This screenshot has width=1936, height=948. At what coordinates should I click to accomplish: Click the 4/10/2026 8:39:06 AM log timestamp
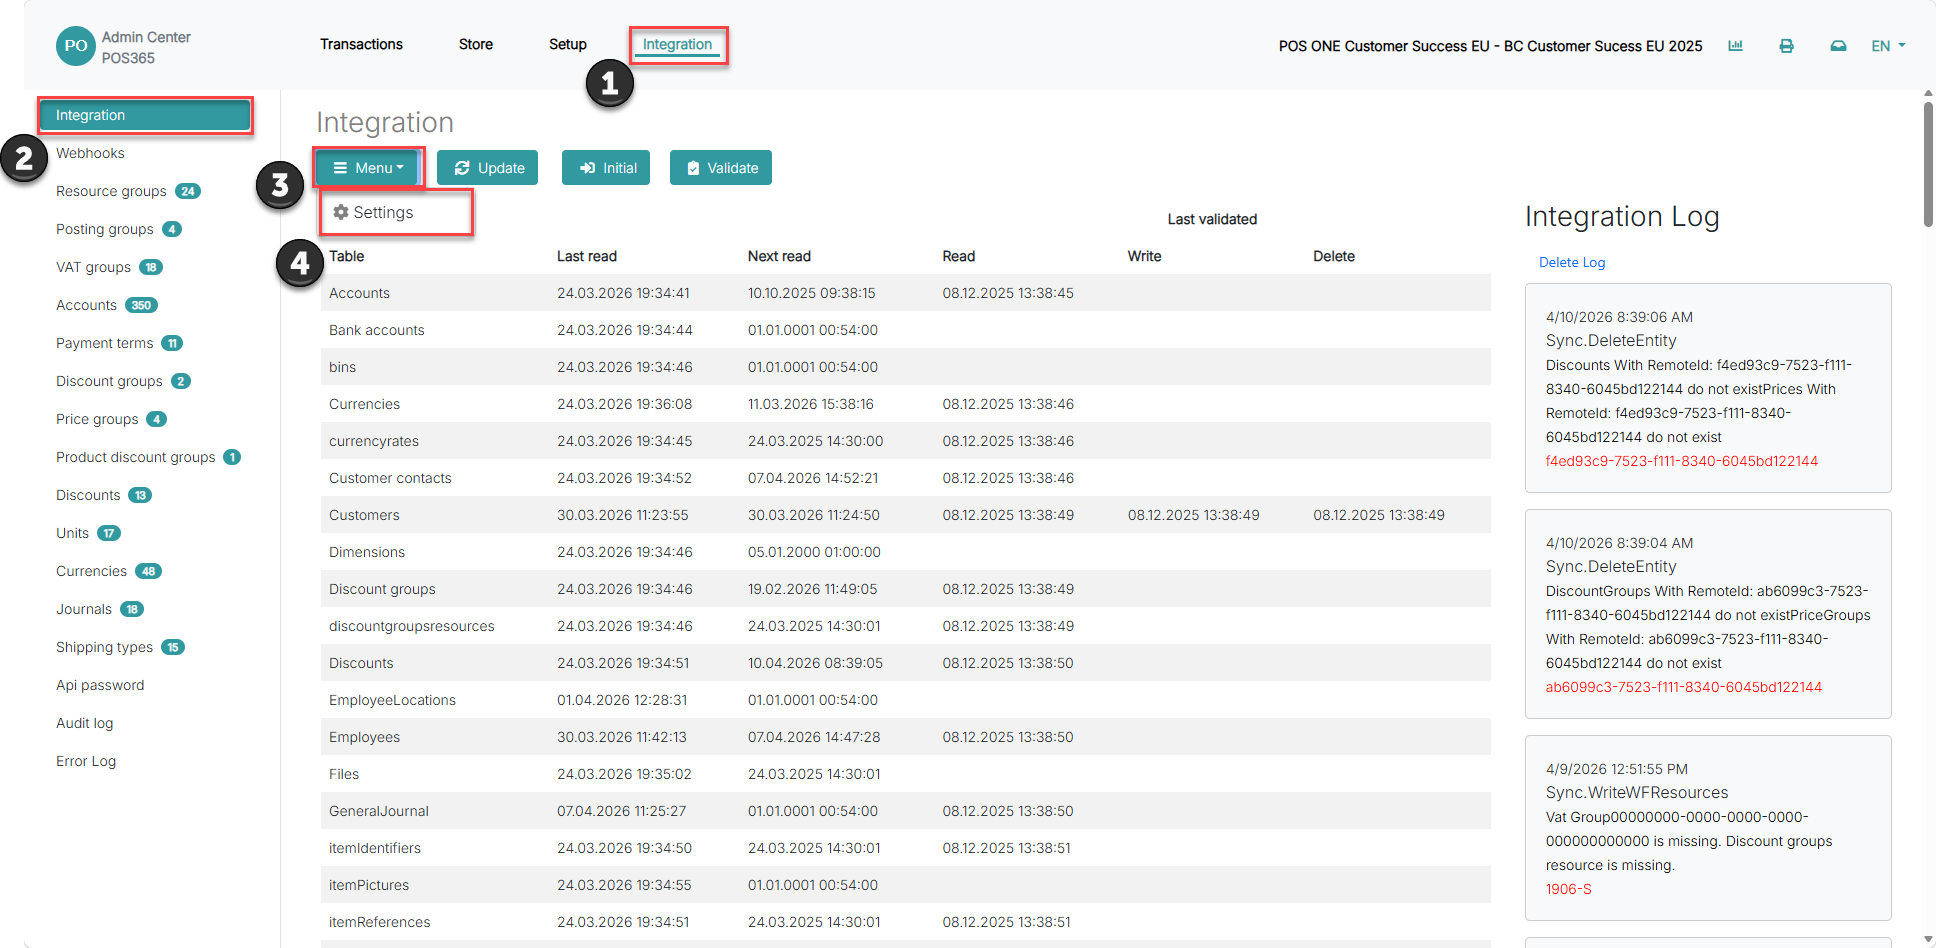coord(1619,317)
